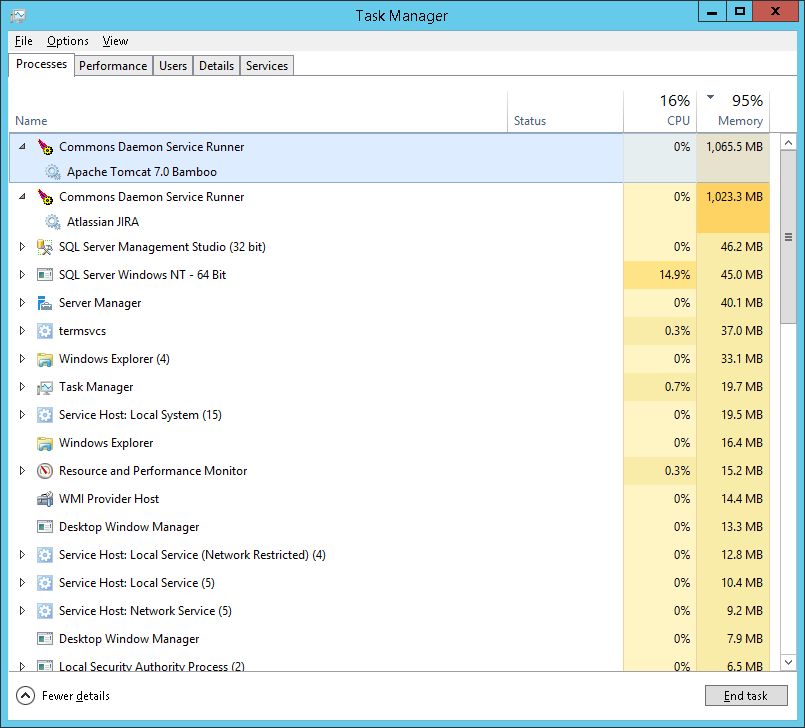Click the Apache Tomcat 7.0 Bamboo gear icon

pyautogui.click(x=52, y=171)
